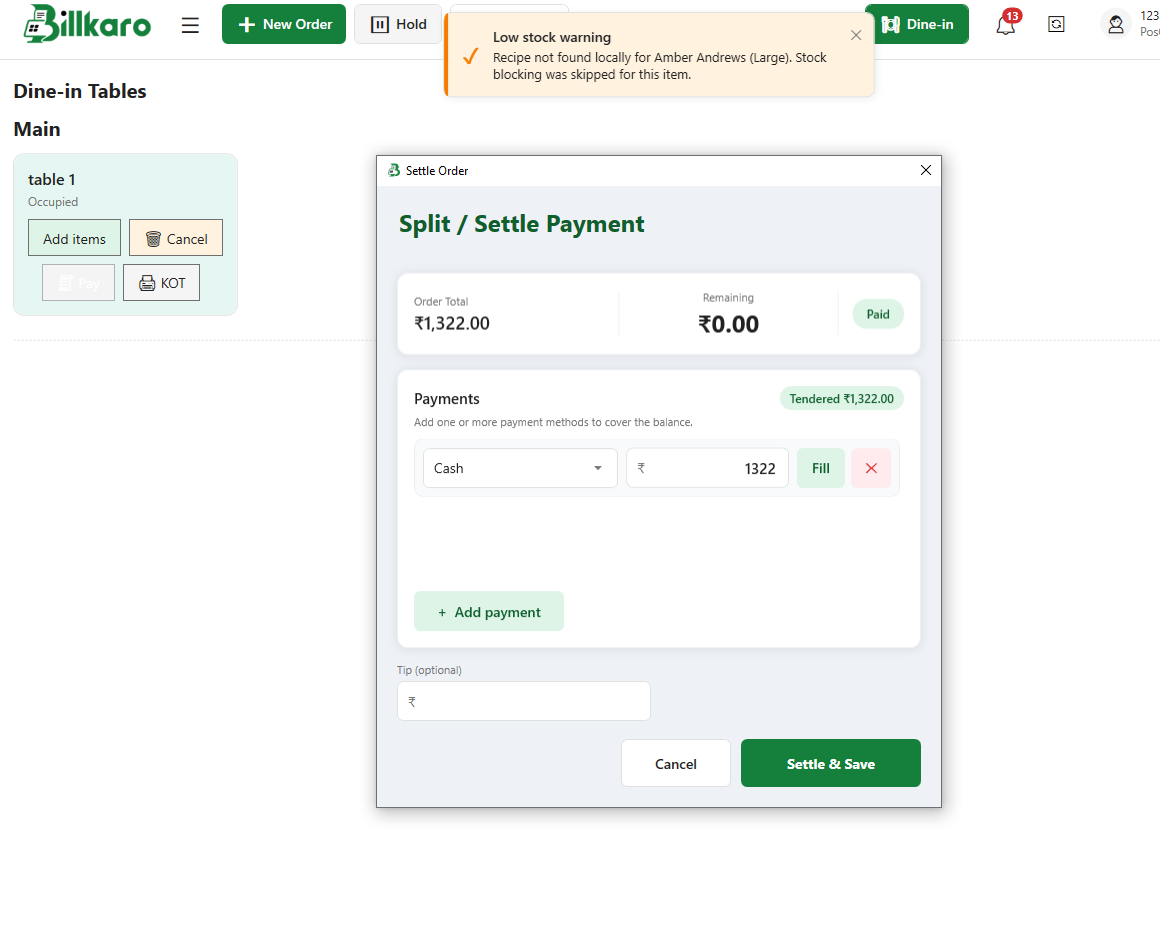Fill remaining balance with the Fill button

click(820, 468)
